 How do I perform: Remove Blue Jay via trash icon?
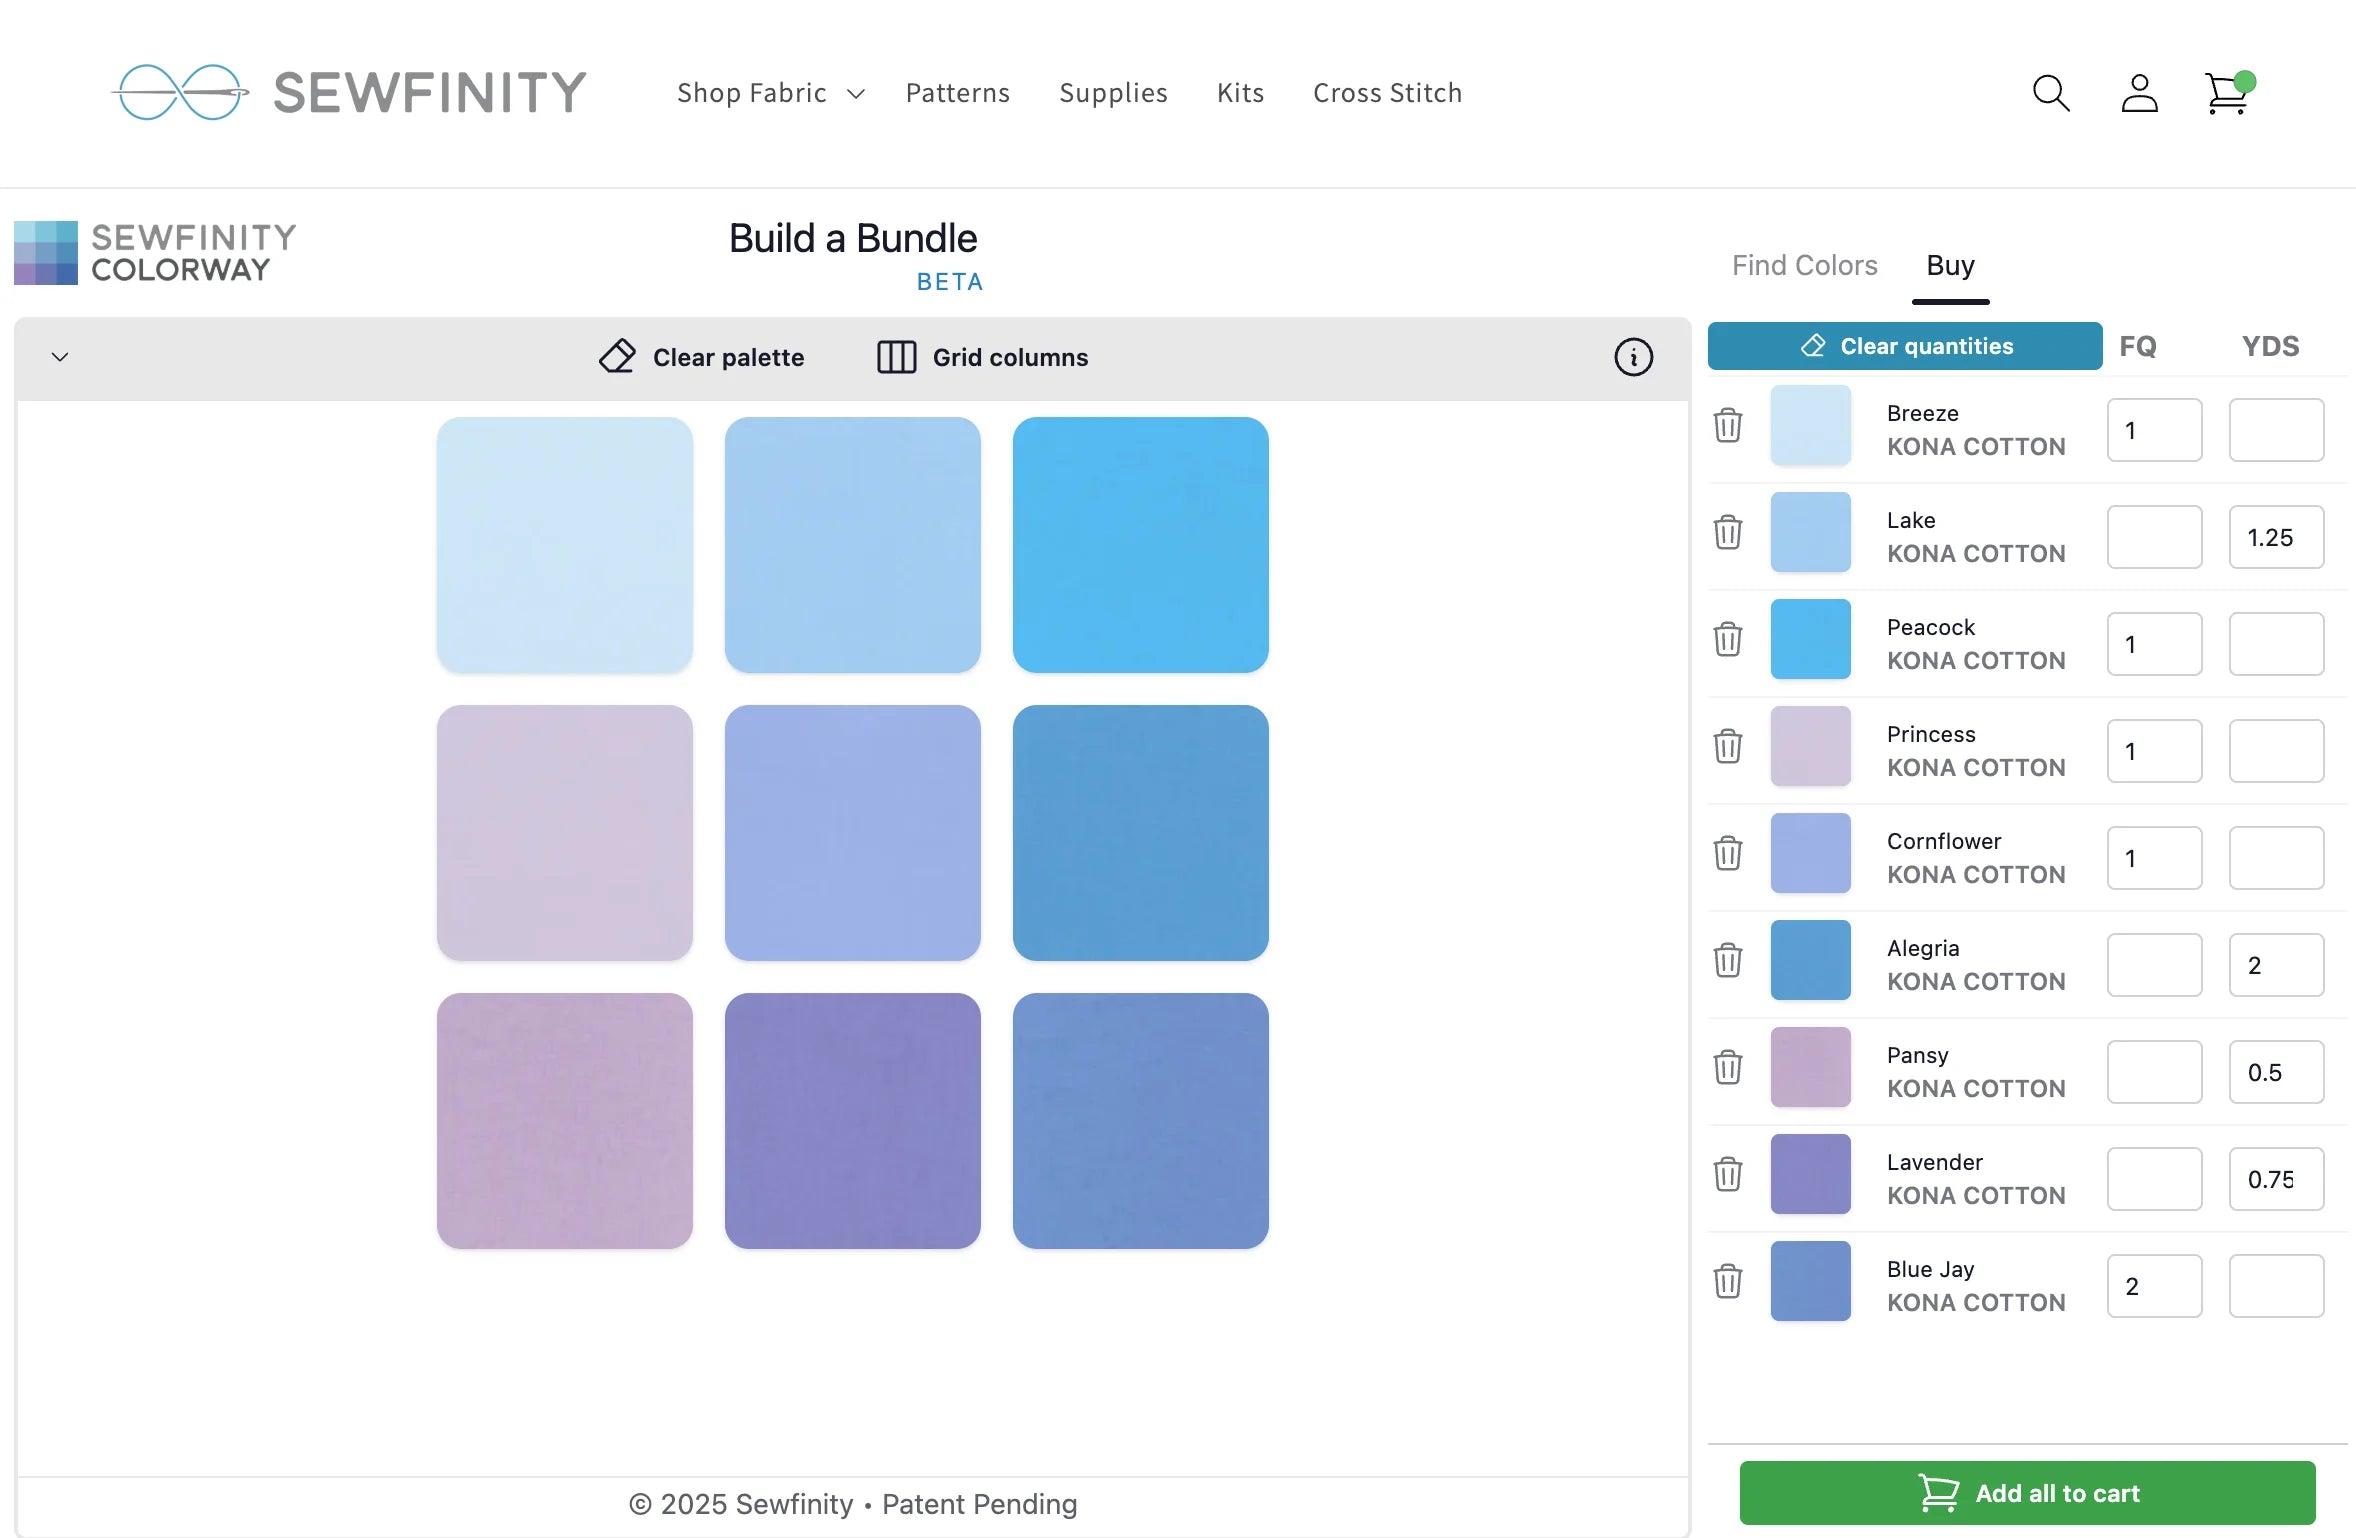(x=1727, y=1281)
